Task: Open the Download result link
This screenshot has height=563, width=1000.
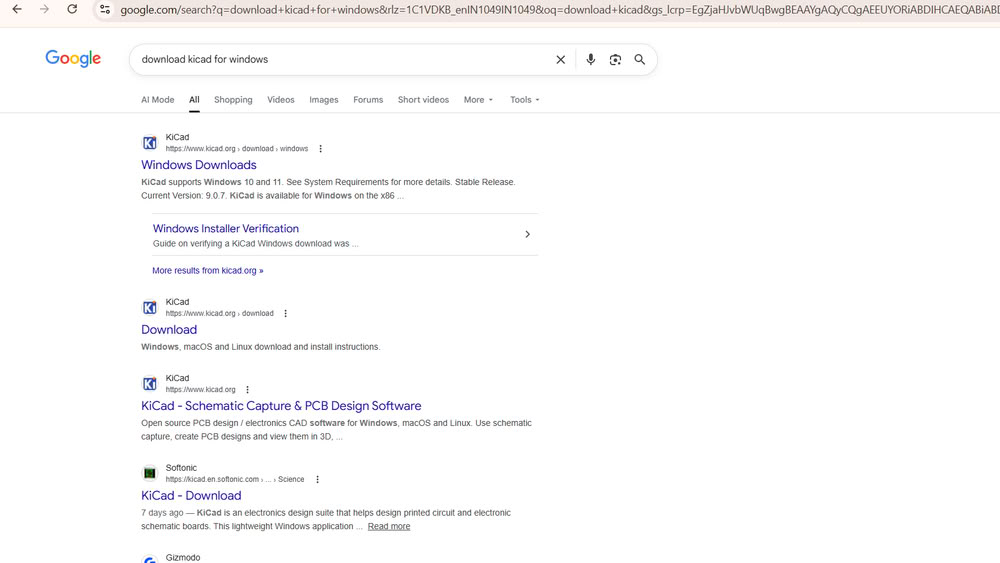Action: (168, 330)
